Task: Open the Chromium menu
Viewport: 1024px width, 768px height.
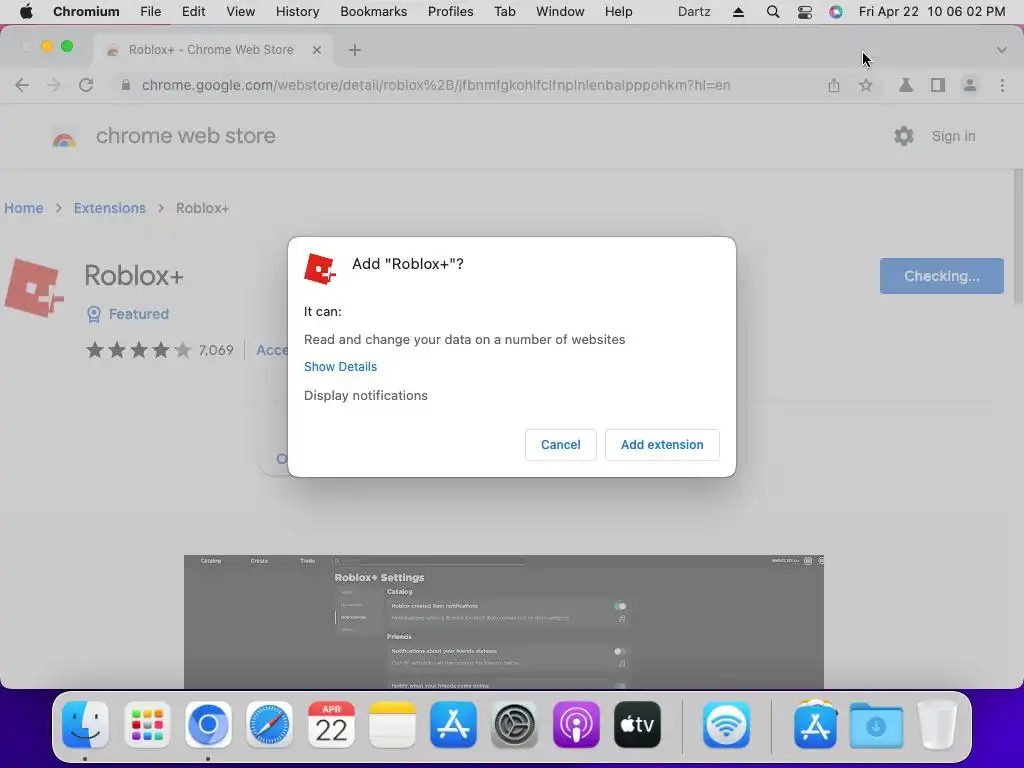Action: (x=86, y=12)
